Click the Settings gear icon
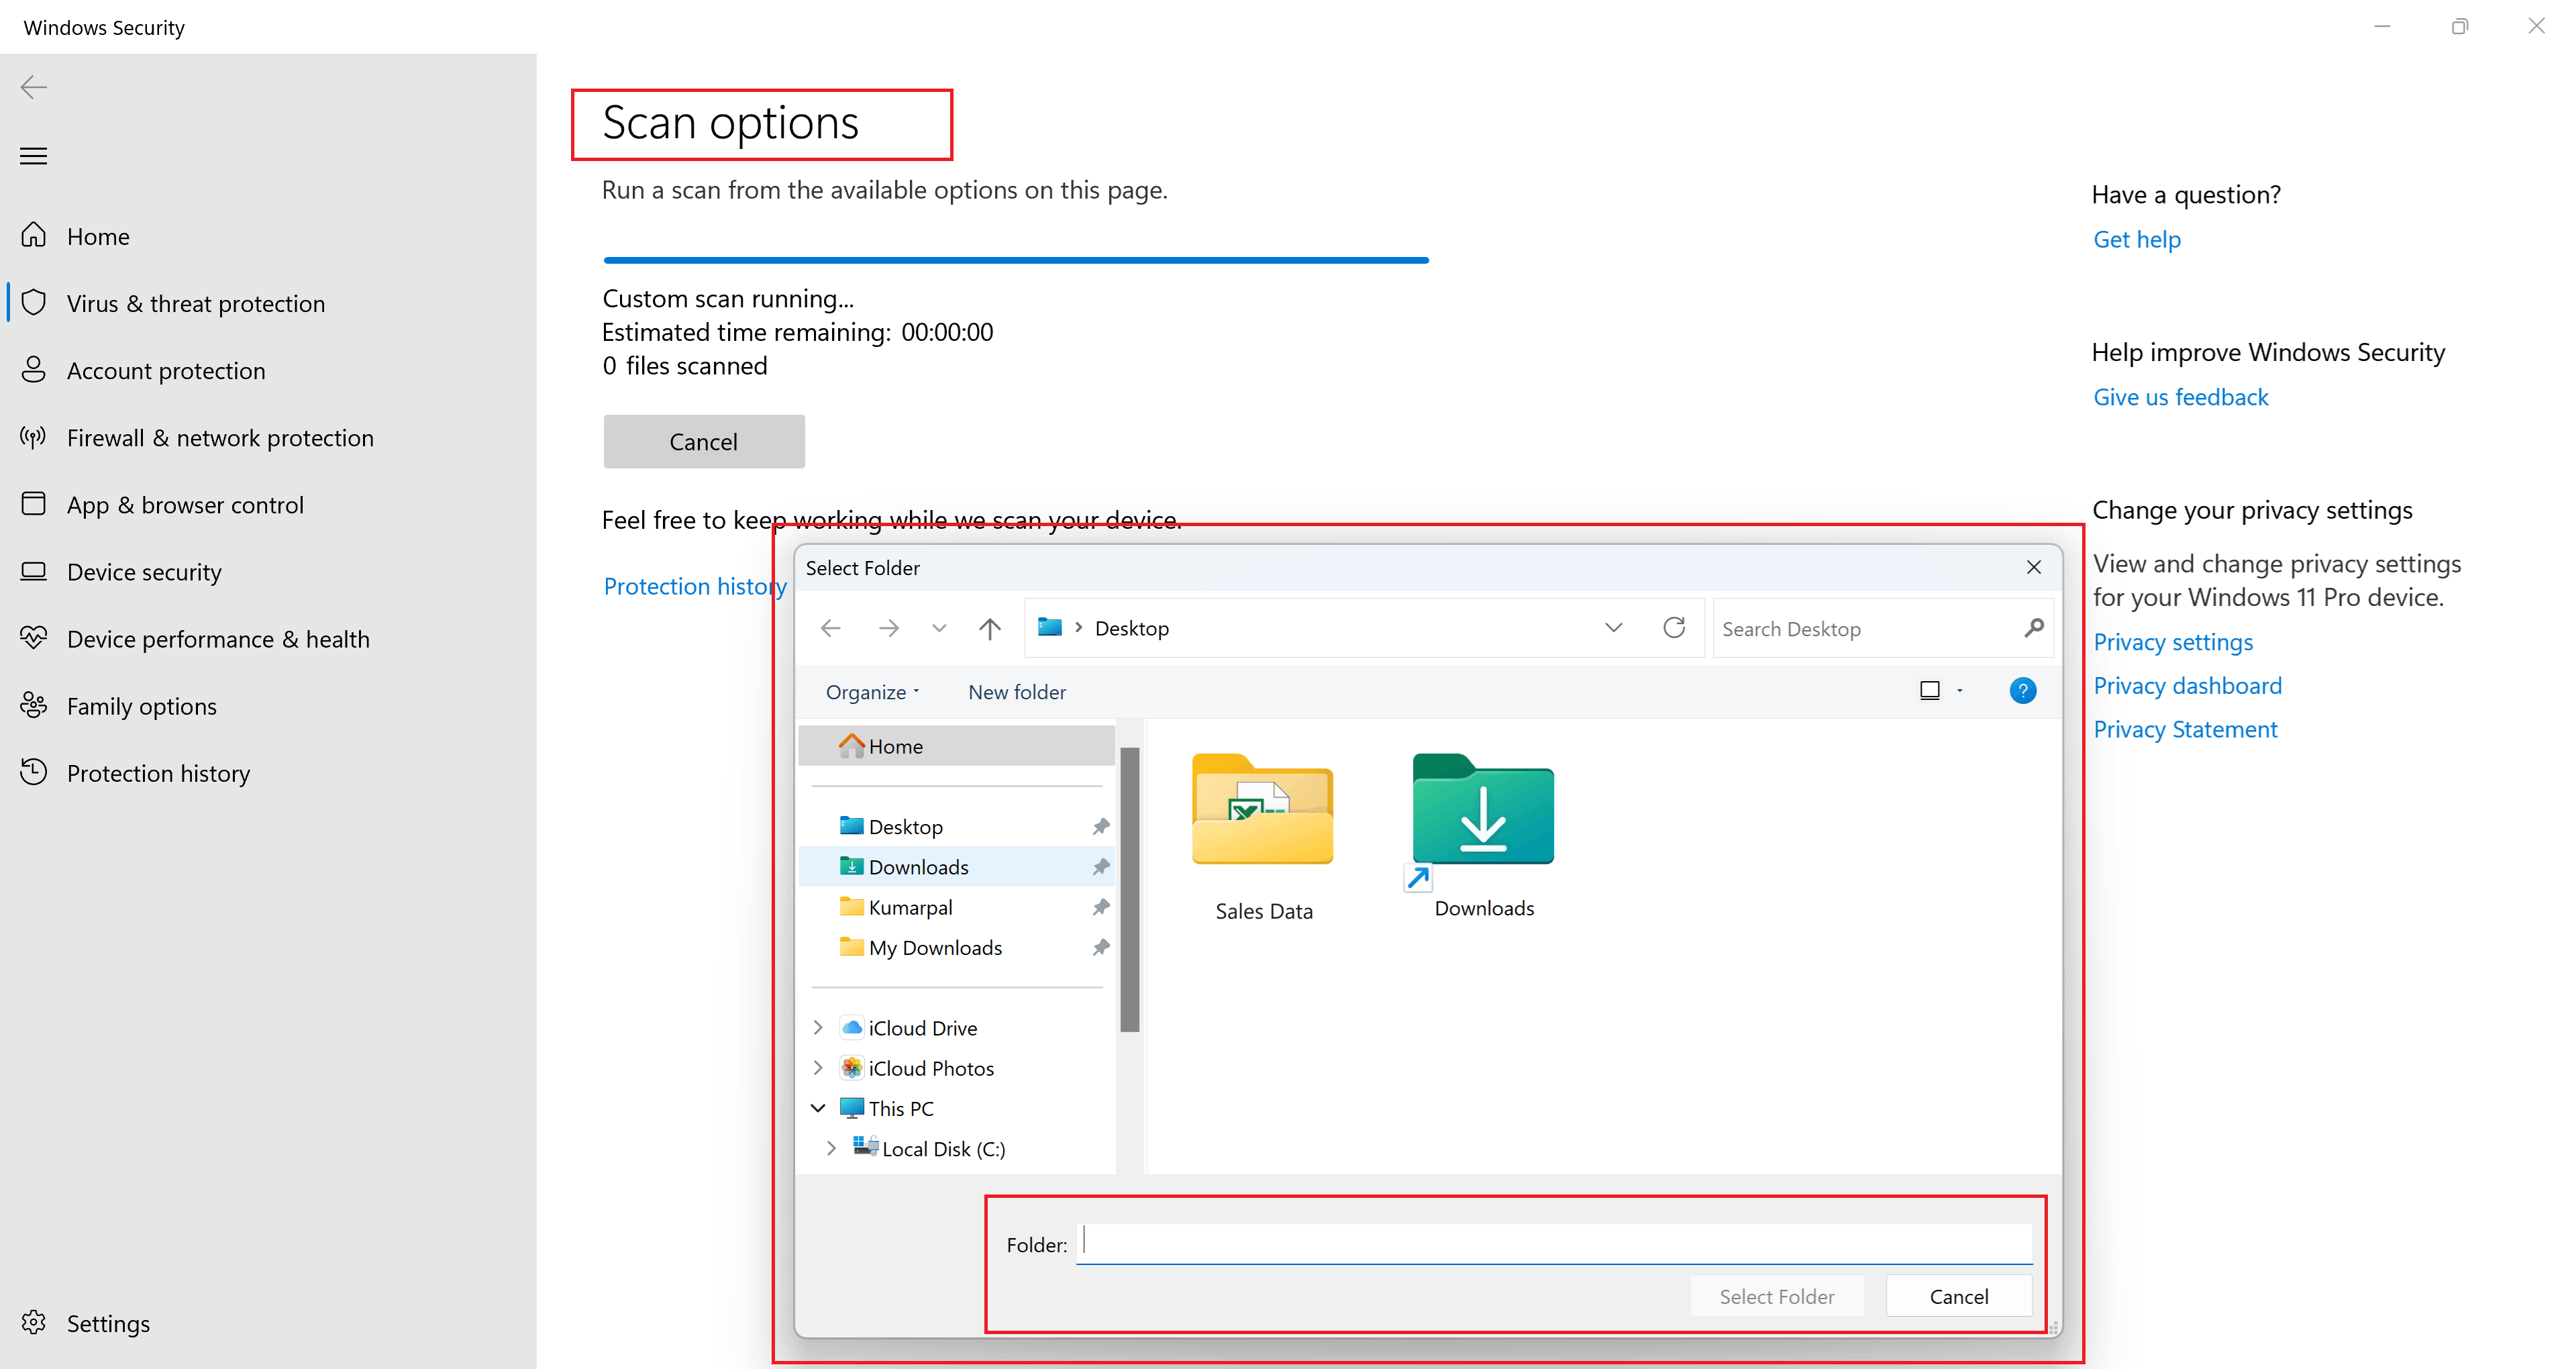 pyautogui.click(x=33, y=1322)
